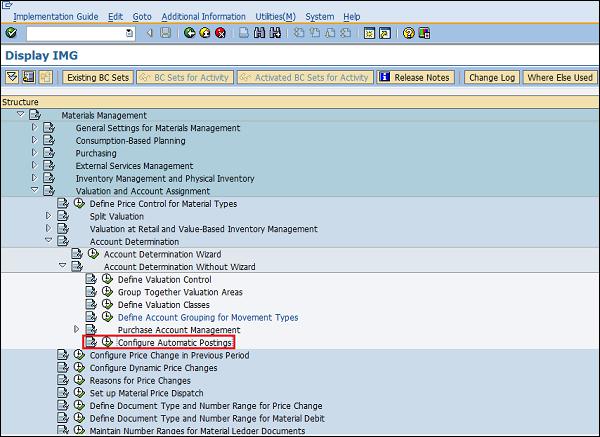
Task: Expand the Split Valuation node
Action: click(x=48, y=216)
